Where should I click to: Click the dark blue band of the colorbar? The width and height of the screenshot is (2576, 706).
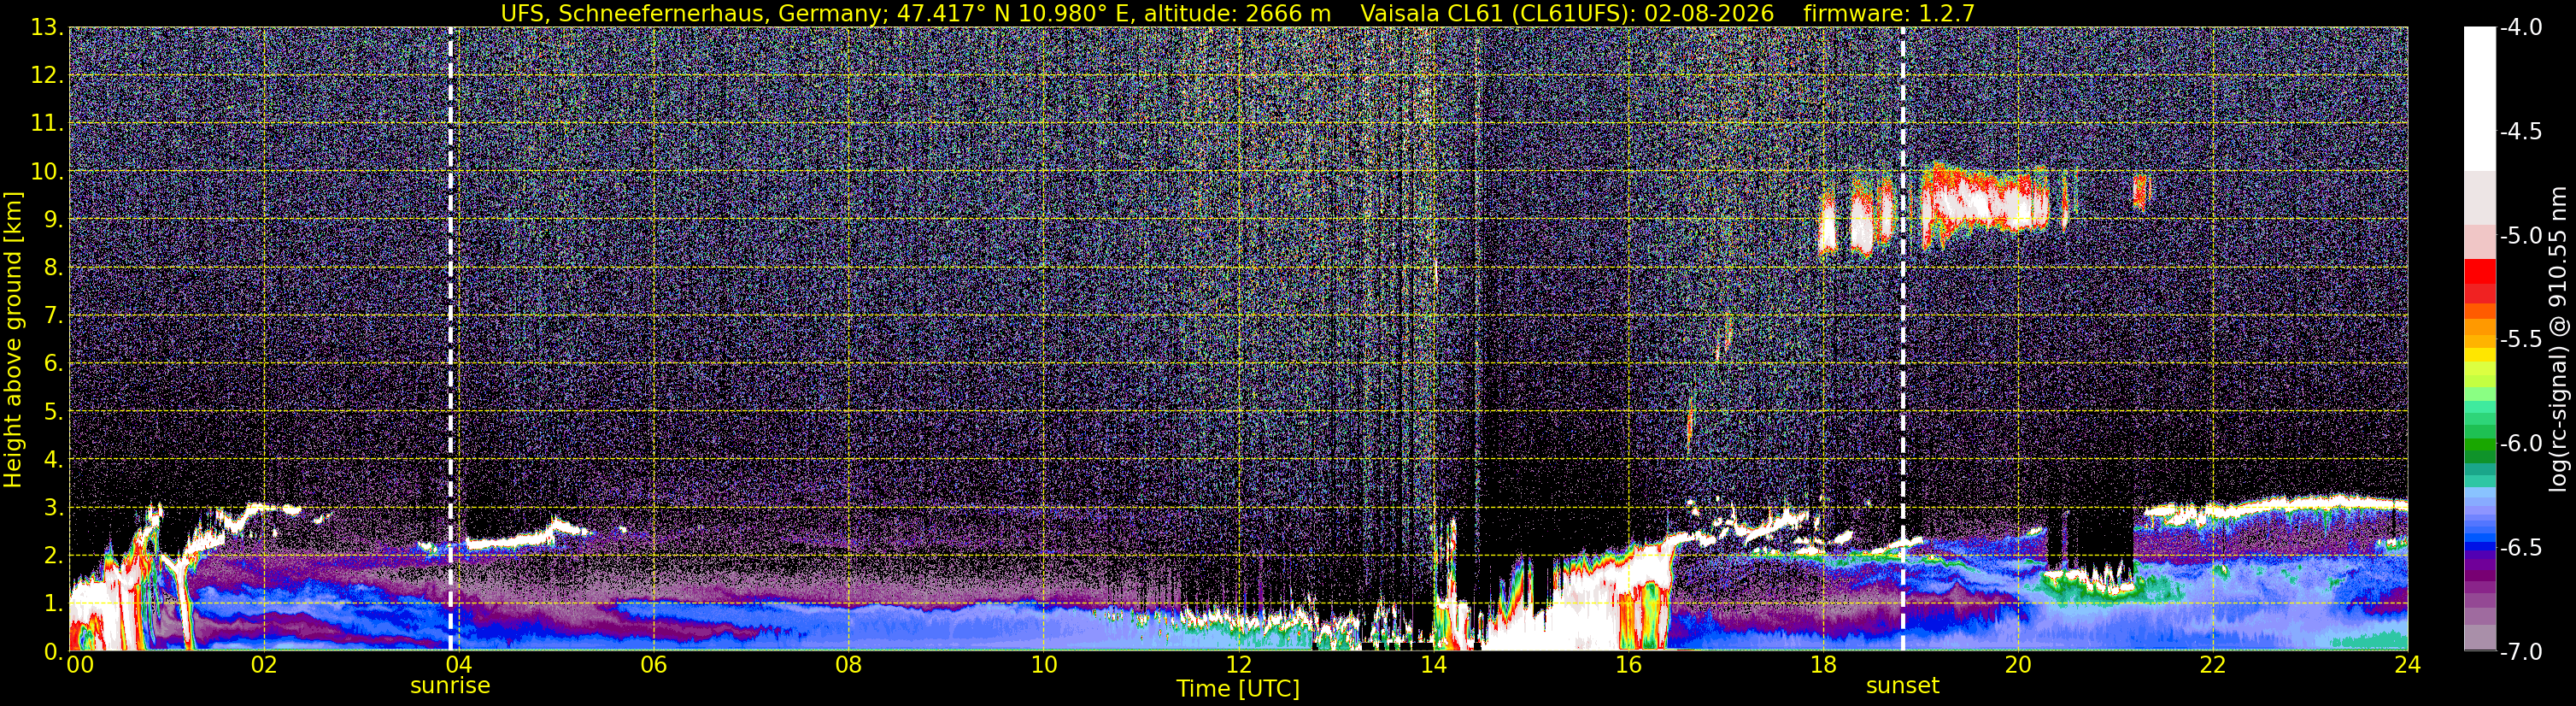tap(2480, 548)
